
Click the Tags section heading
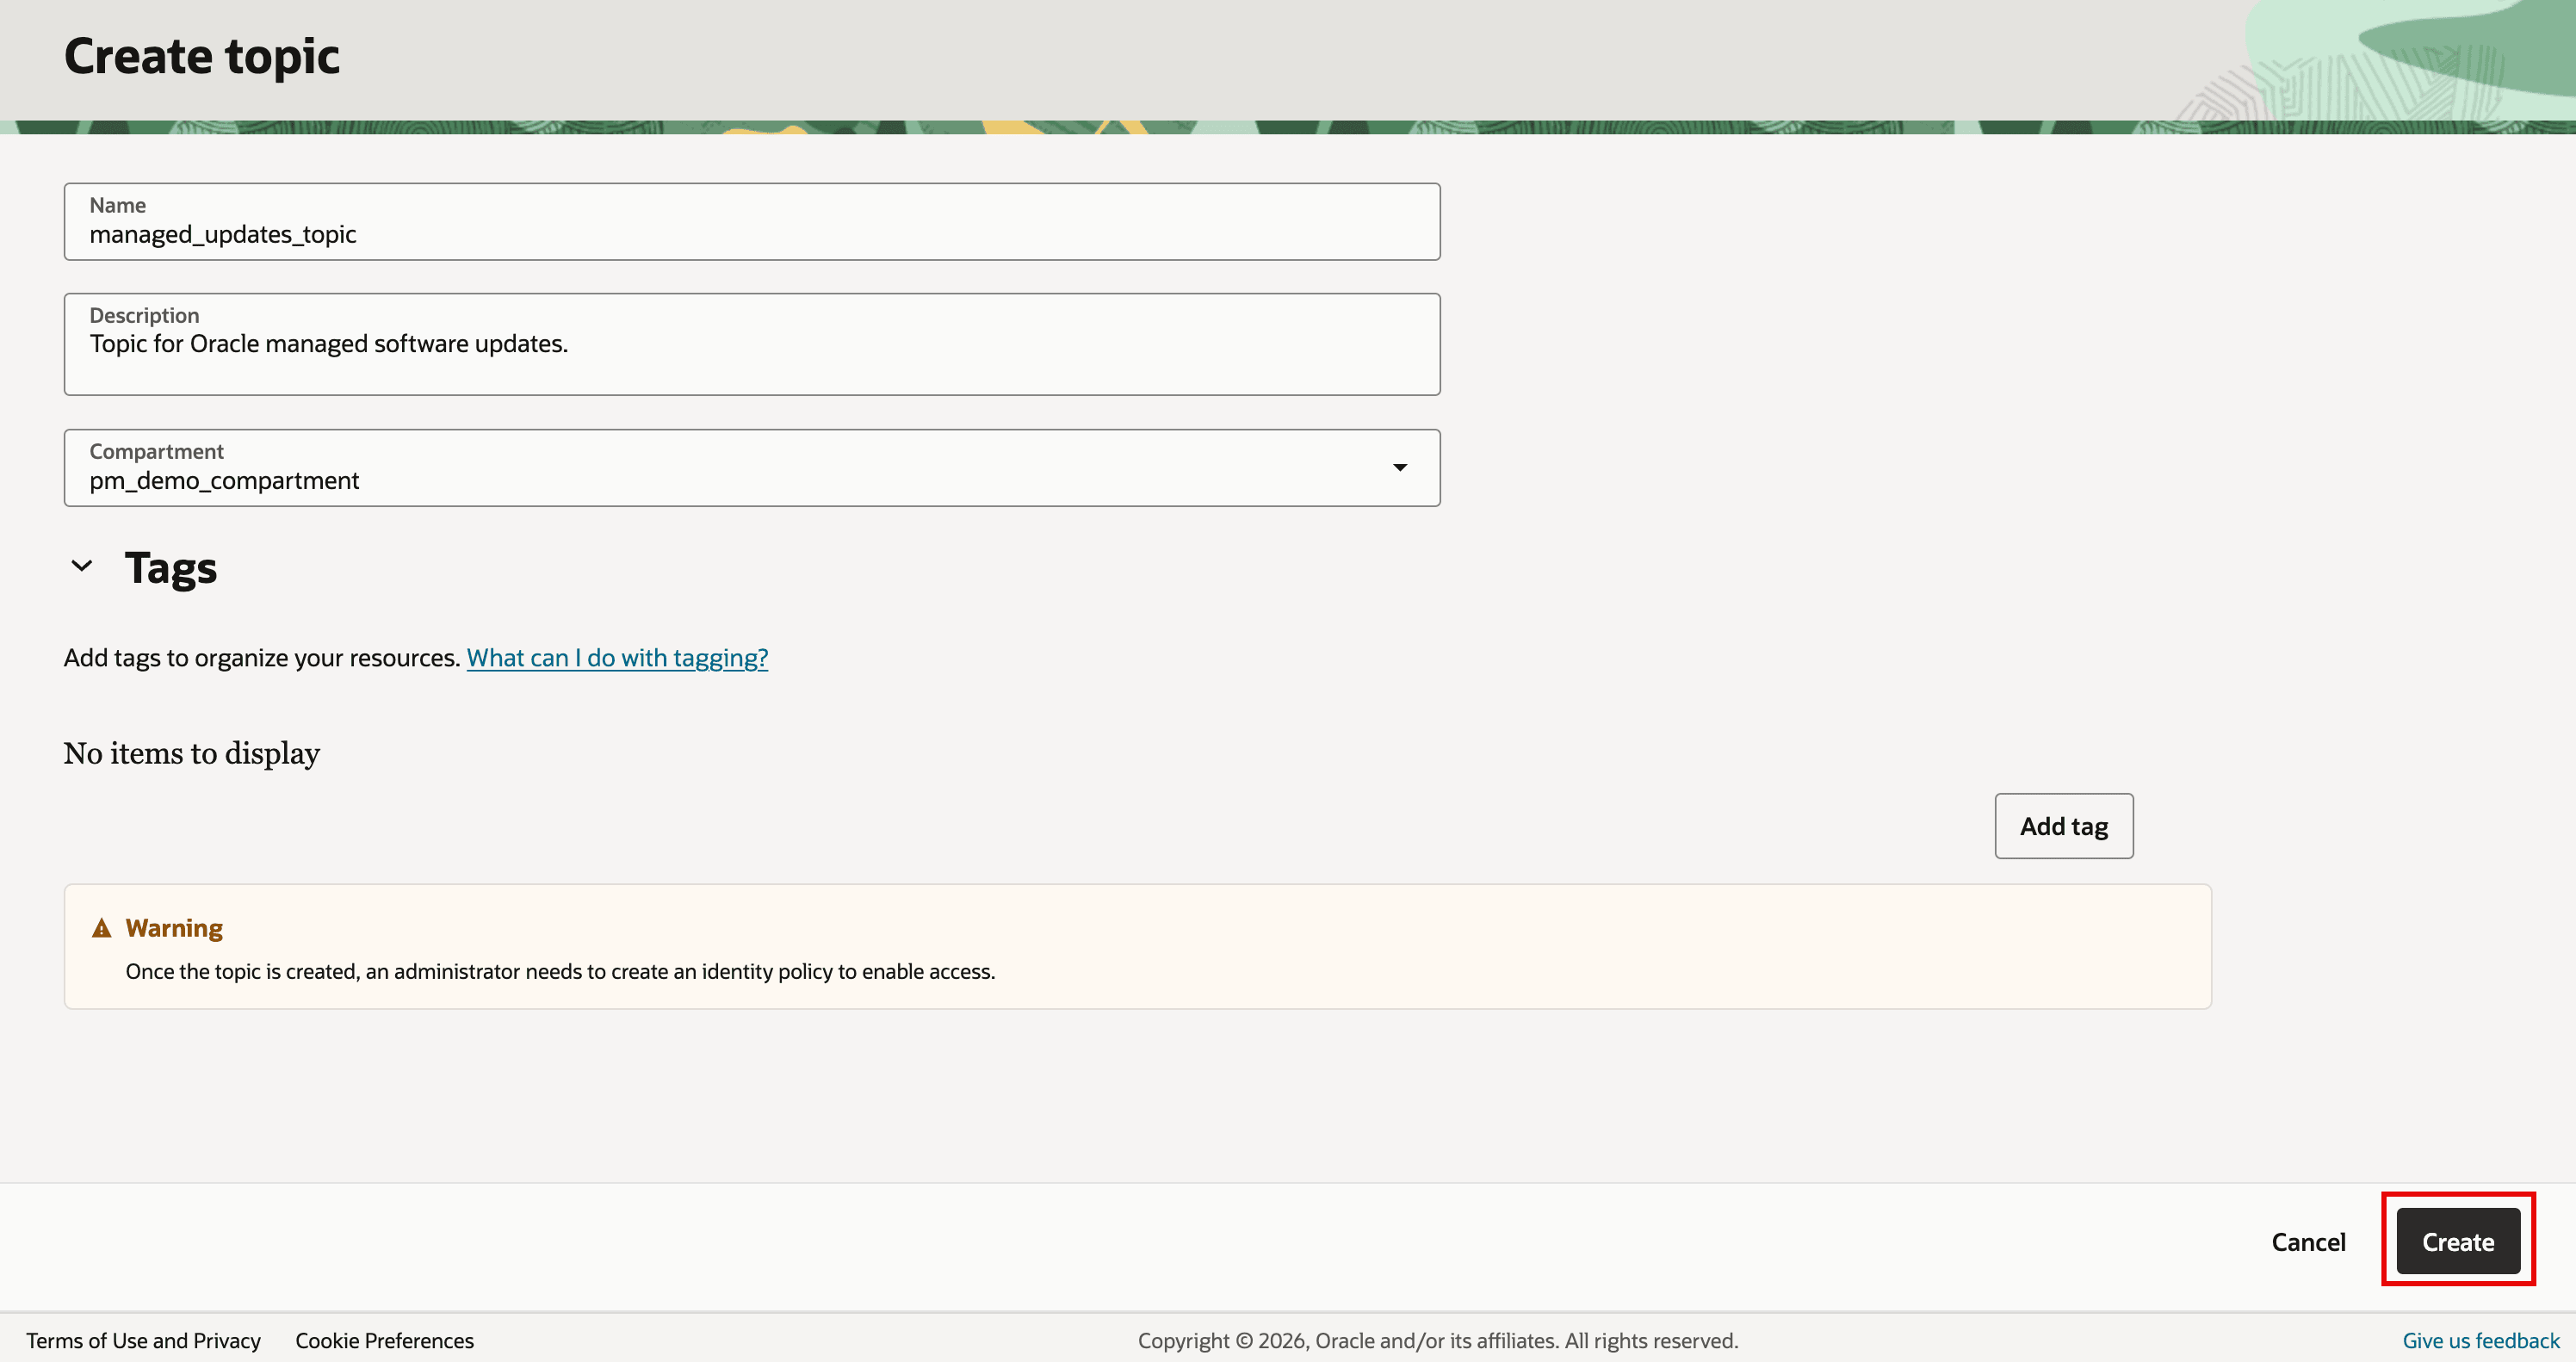[171, 568]
